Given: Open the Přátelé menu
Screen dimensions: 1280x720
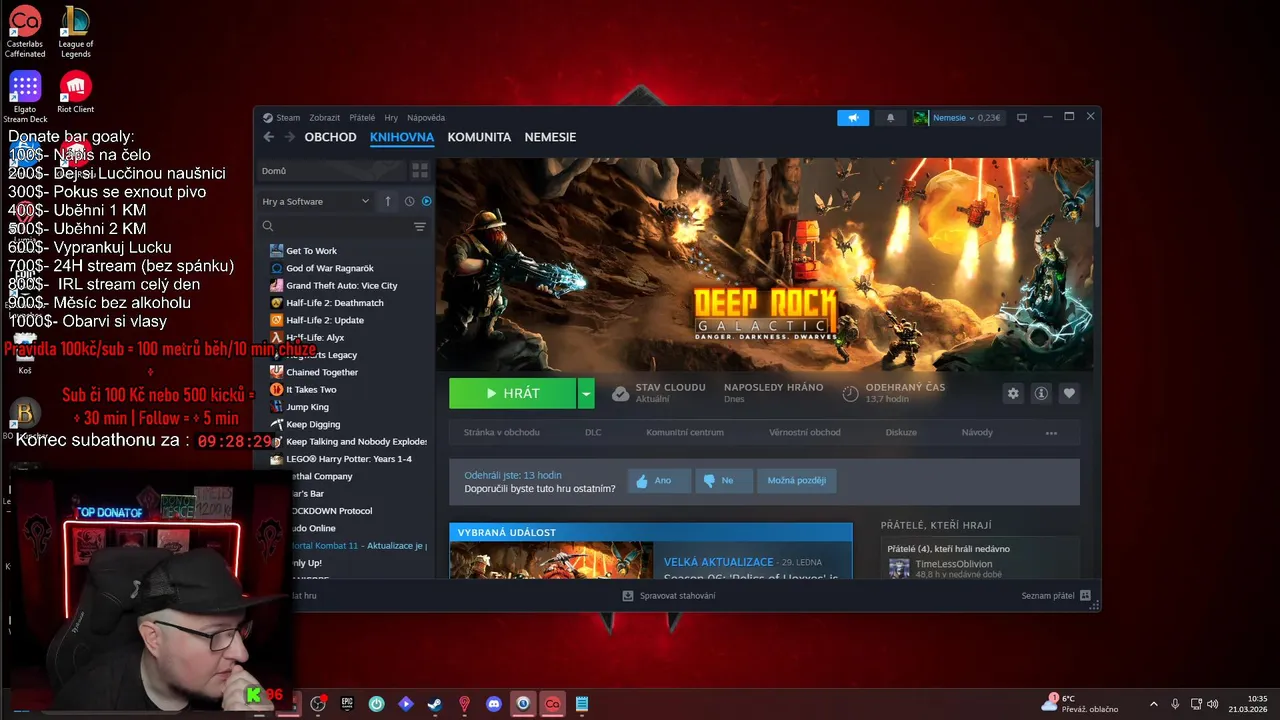Looking at the screenshot, I should (362, 118).
